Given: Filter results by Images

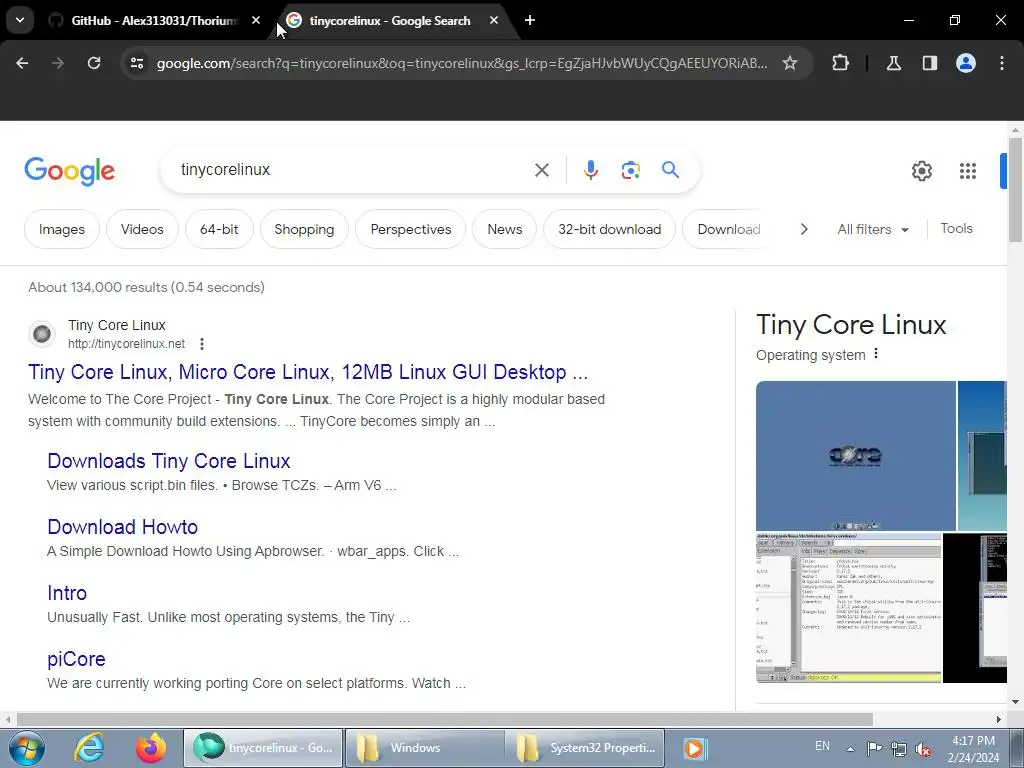Looking at the screenshot, I should pos(61,229).
